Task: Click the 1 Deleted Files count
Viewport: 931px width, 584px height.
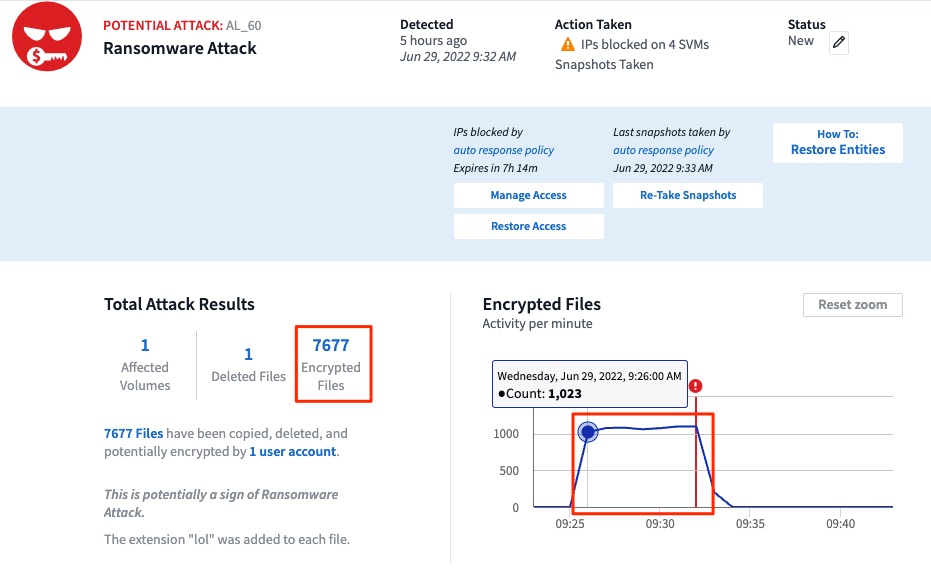Action: 248,354
